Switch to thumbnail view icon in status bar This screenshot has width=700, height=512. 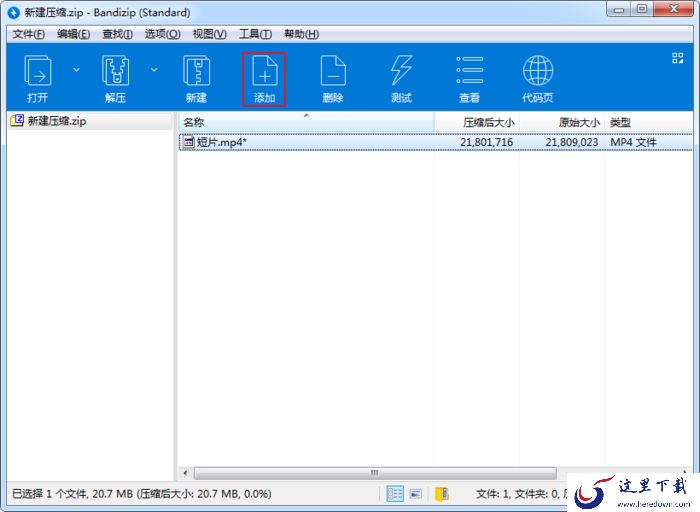click(416, 494)
